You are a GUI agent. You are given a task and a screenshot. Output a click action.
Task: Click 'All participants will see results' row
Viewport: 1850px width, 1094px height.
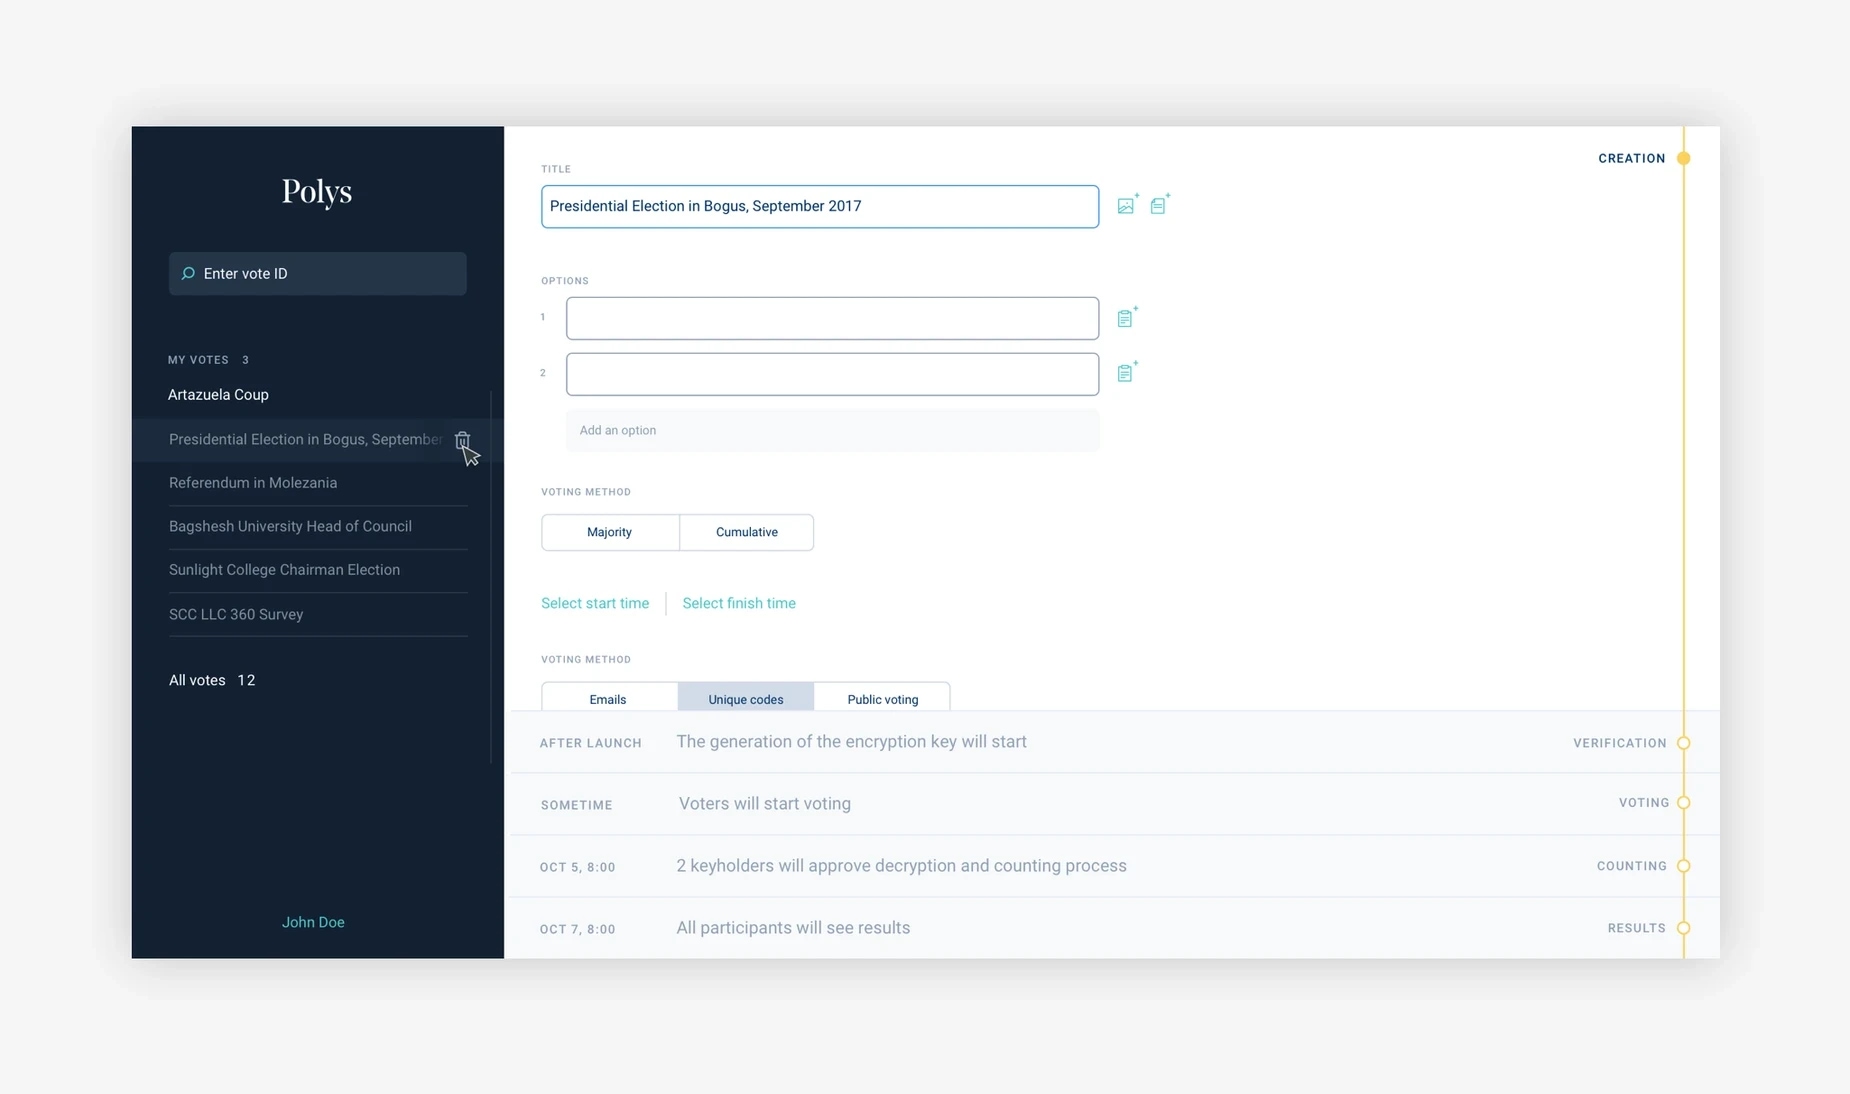(x=1115, y=928)
